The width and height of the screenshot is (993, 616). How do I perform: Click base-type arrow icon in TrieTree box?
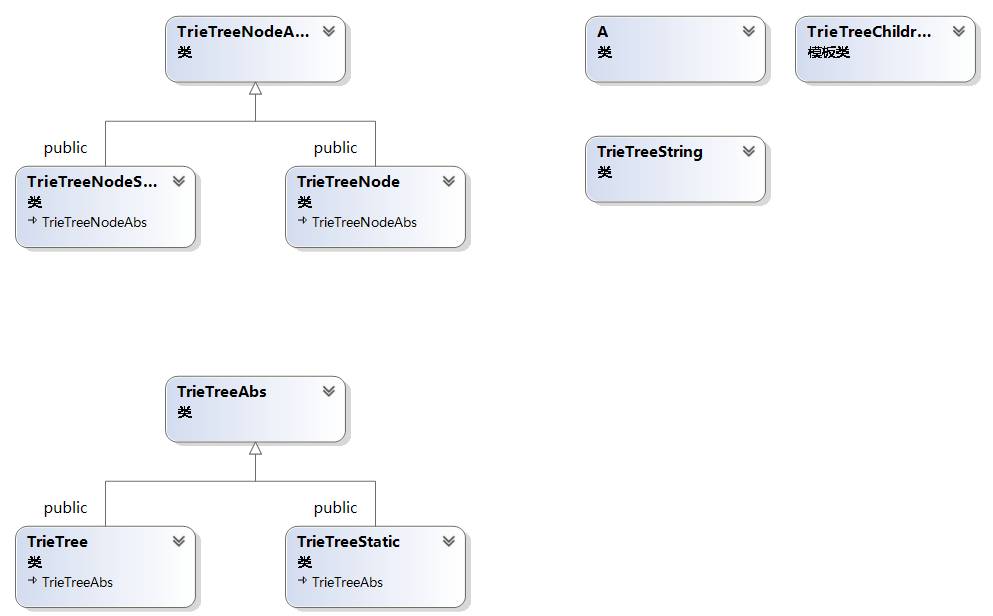pyautogui.click(x=33, y=581)
